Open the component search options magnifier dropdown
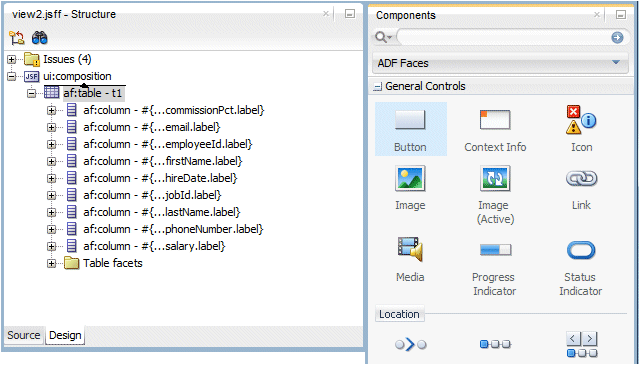Image resolution: width=640 pixels, height=365 pixels. coord(383,38)
